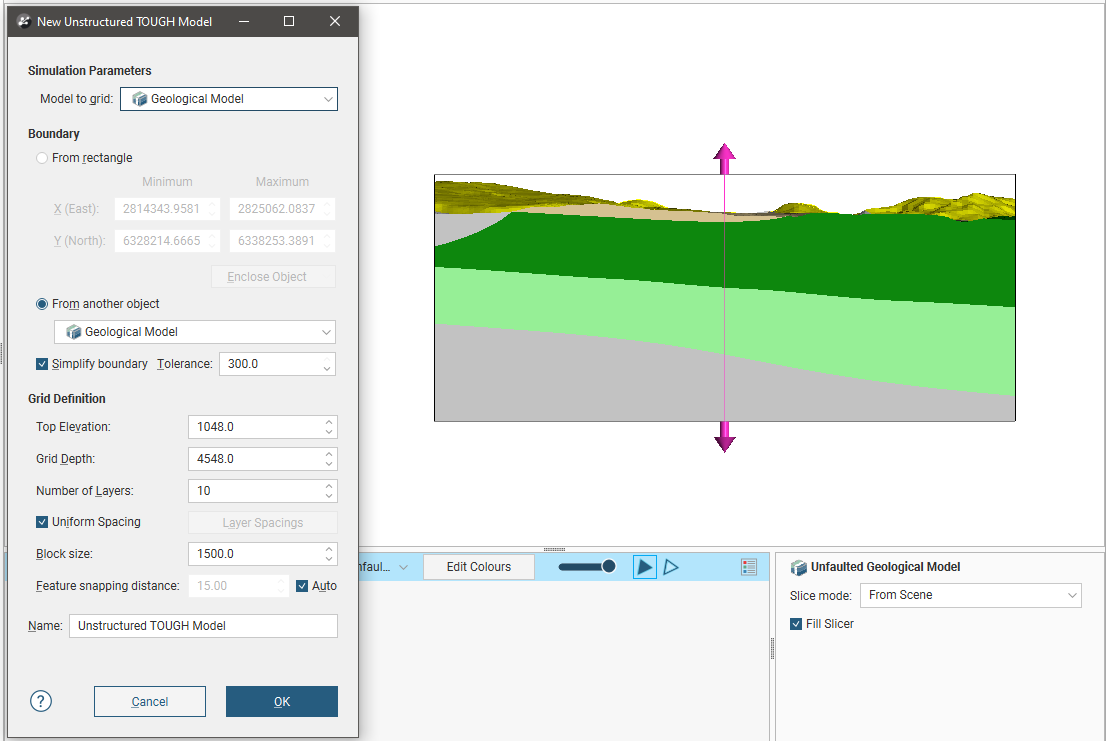
Task: Click the dialog title bar app icon
Action: 24,21
